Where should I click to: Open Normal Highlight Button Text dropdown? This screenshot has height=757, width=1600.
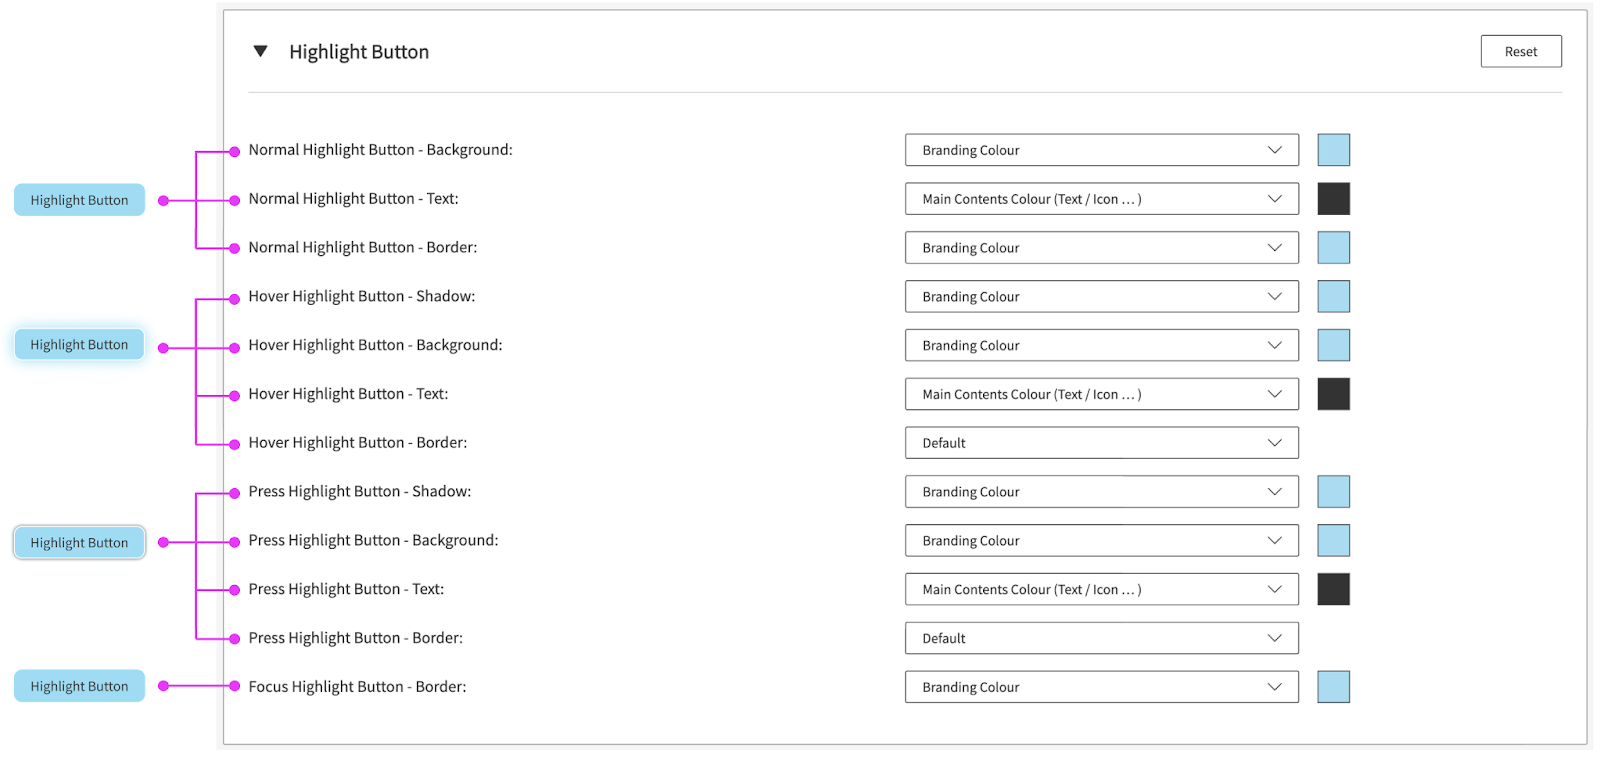coord(1101,199)
